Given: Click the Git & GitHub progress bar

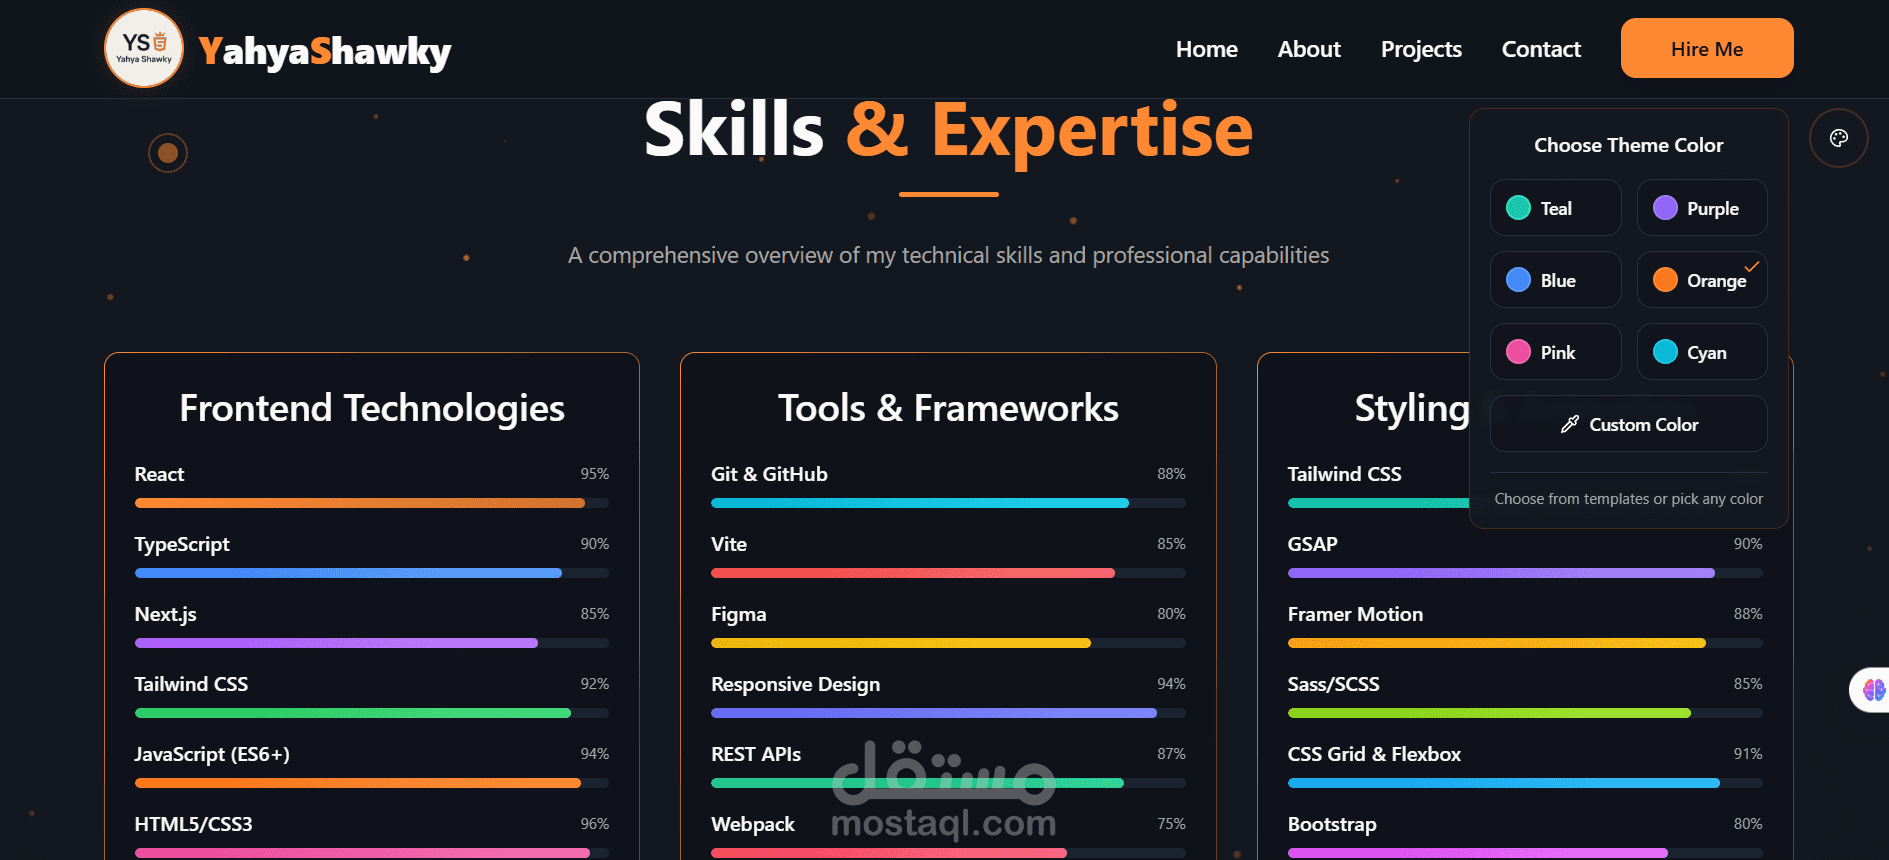Looking at the screenshot, I should point(948,503).
